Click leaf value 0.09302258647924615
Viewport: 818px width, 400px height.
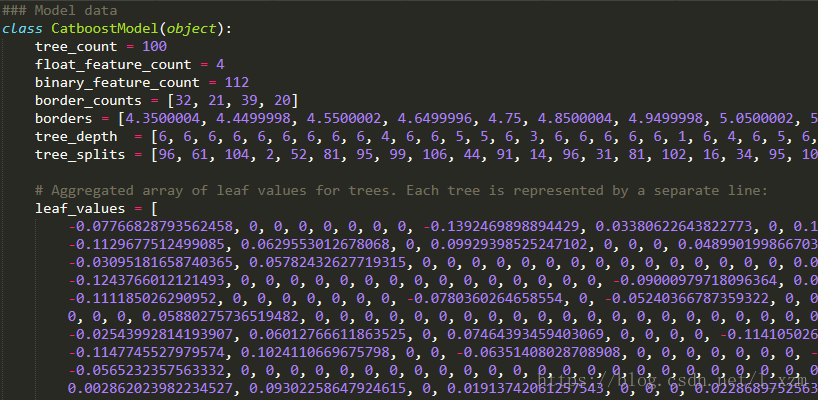328,389
